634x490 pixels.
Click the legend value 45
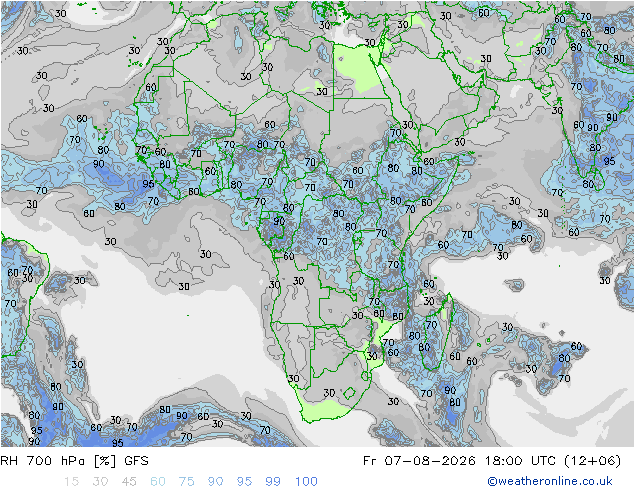[x=129, y=482]
